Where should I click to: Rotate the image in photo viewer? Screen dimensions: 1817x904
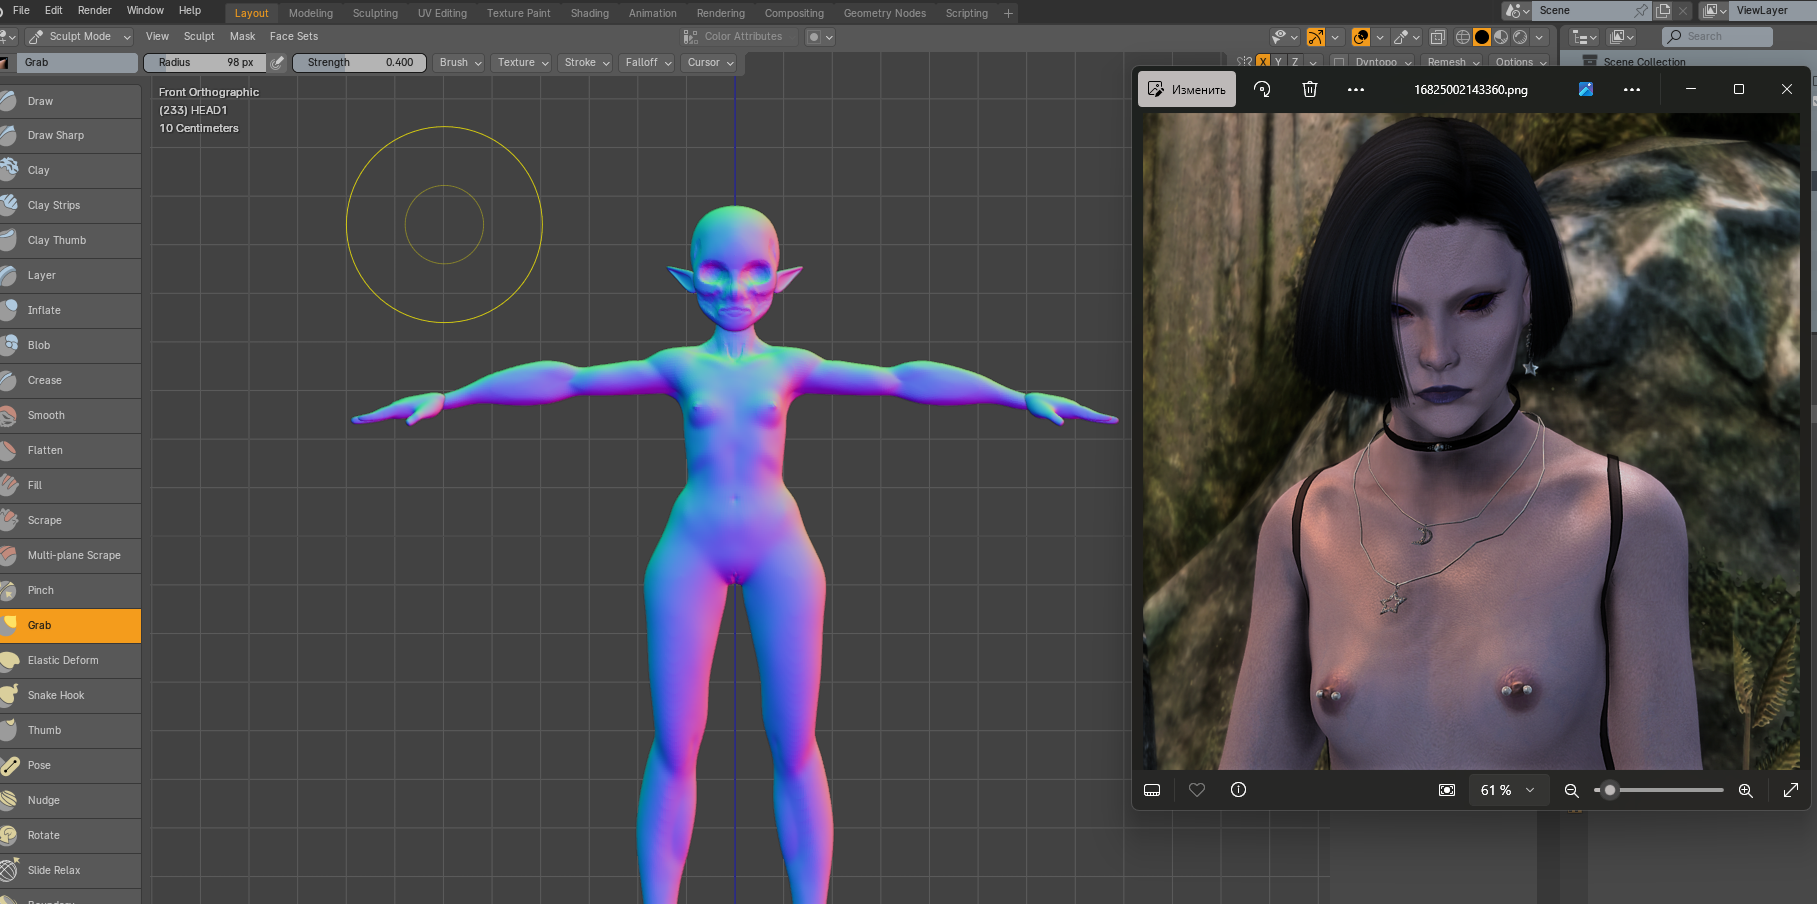[x=1262, y=90]
